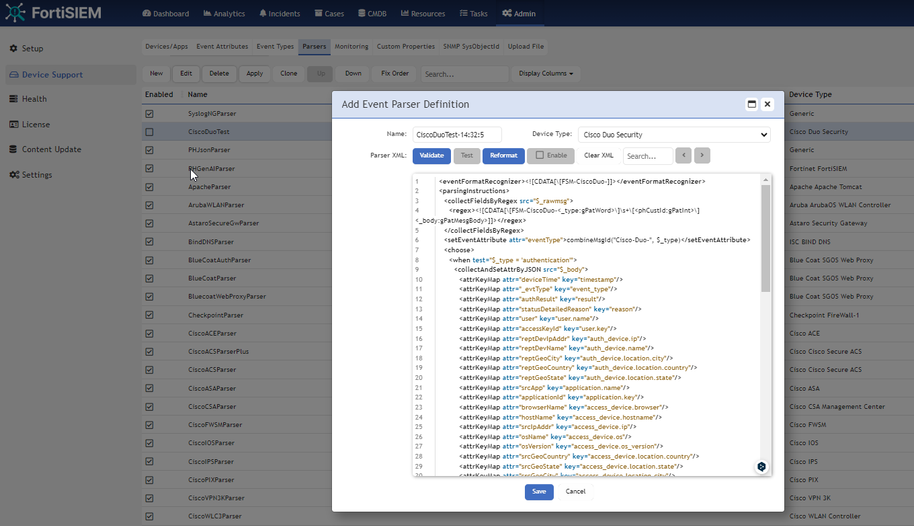
Task: Switch to the Monitoring tab
Action: click(351, 47)
